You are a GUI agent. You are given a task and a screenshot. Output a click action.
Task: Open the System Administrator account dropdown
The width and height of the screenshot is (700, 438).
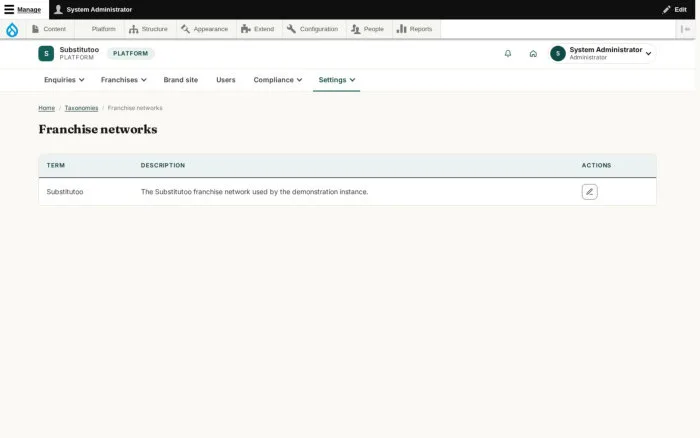point(602,54)
